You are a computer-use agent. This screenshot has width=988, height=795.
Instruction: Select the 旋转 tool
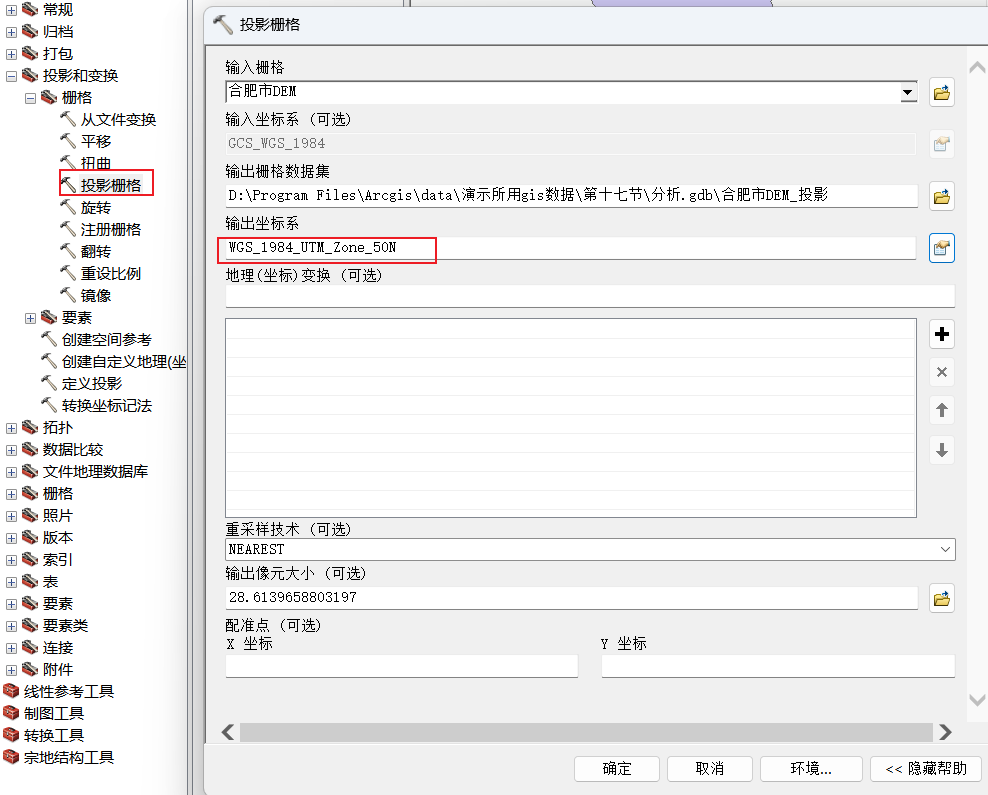[x=96, y=207]
